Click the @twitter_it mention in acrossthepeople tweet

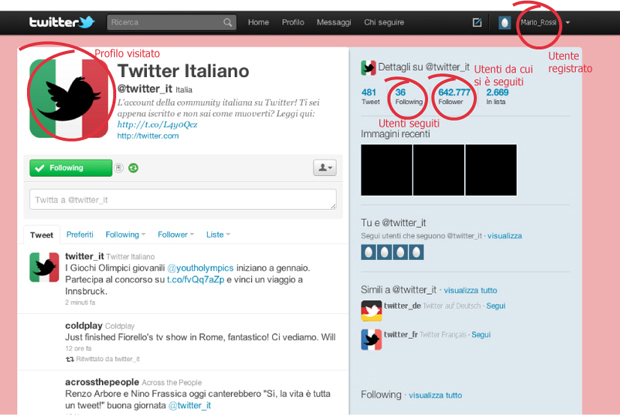point(189,406)
